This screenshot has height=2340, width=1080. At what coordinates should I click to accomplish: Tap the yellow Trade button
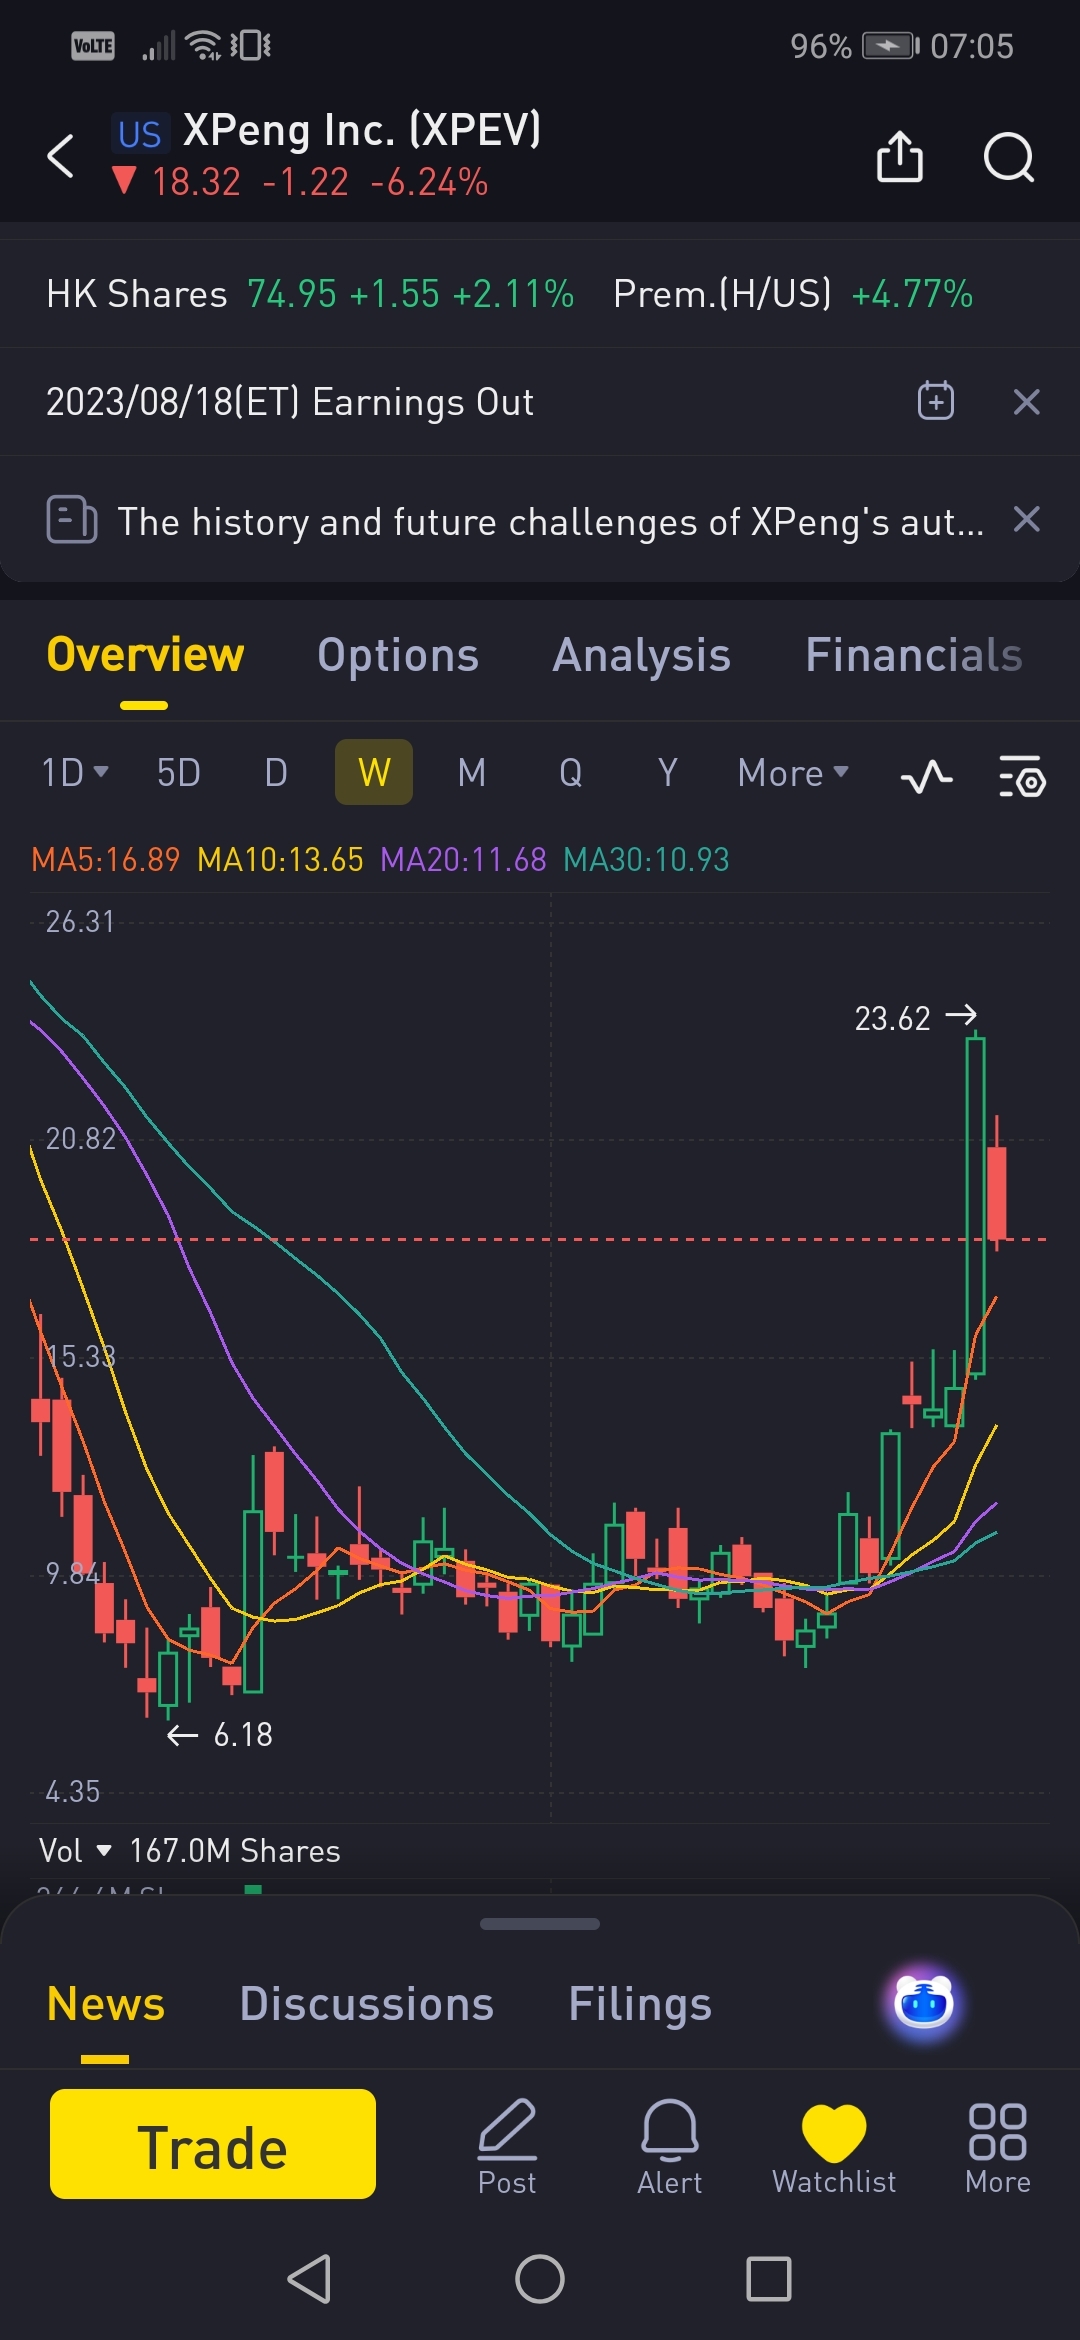(x=213, y=2144)
